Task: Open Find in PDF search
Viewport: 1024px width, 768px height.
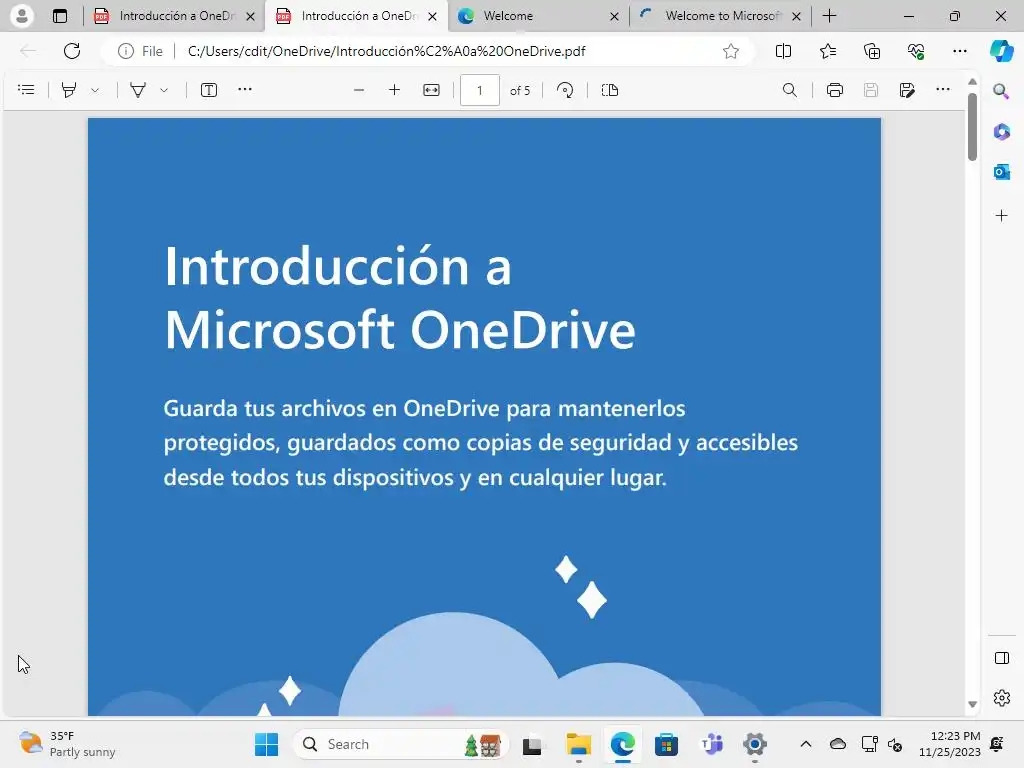Action: (x=790, y=90)
